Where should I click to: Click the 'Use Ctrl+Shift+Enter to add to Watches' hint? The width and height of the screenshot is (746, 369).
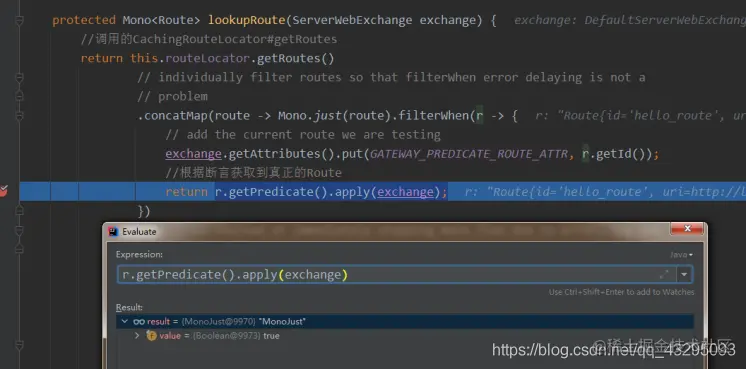[x=621, y=292]
